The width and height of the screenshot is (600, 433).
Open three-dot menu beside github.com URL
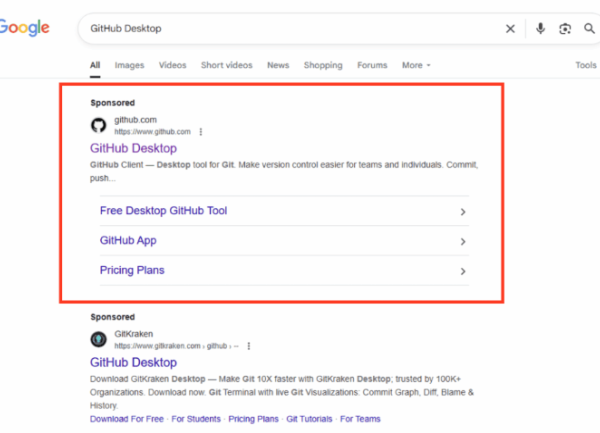click(201, 132)
